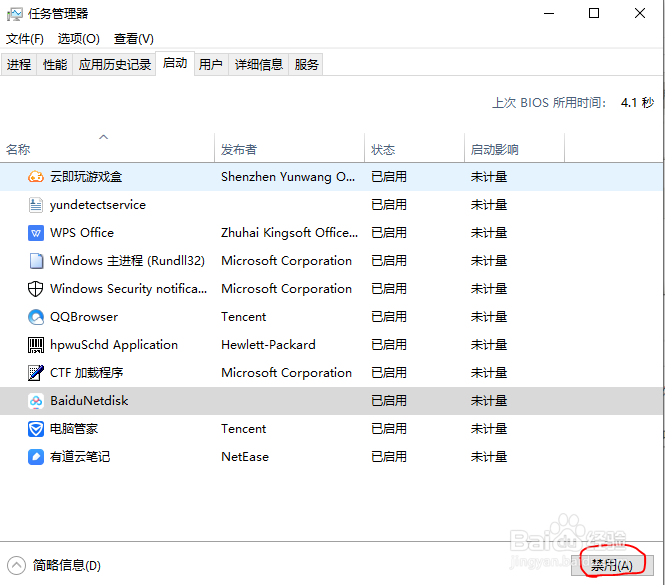Switch to the 详细信息 tab

point(259,64)
